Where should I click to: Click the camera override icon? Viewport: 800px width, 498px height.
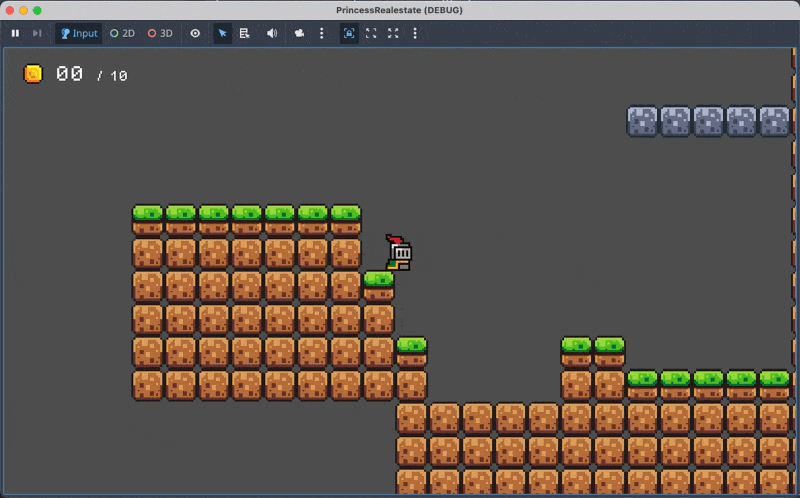[300, 33]
